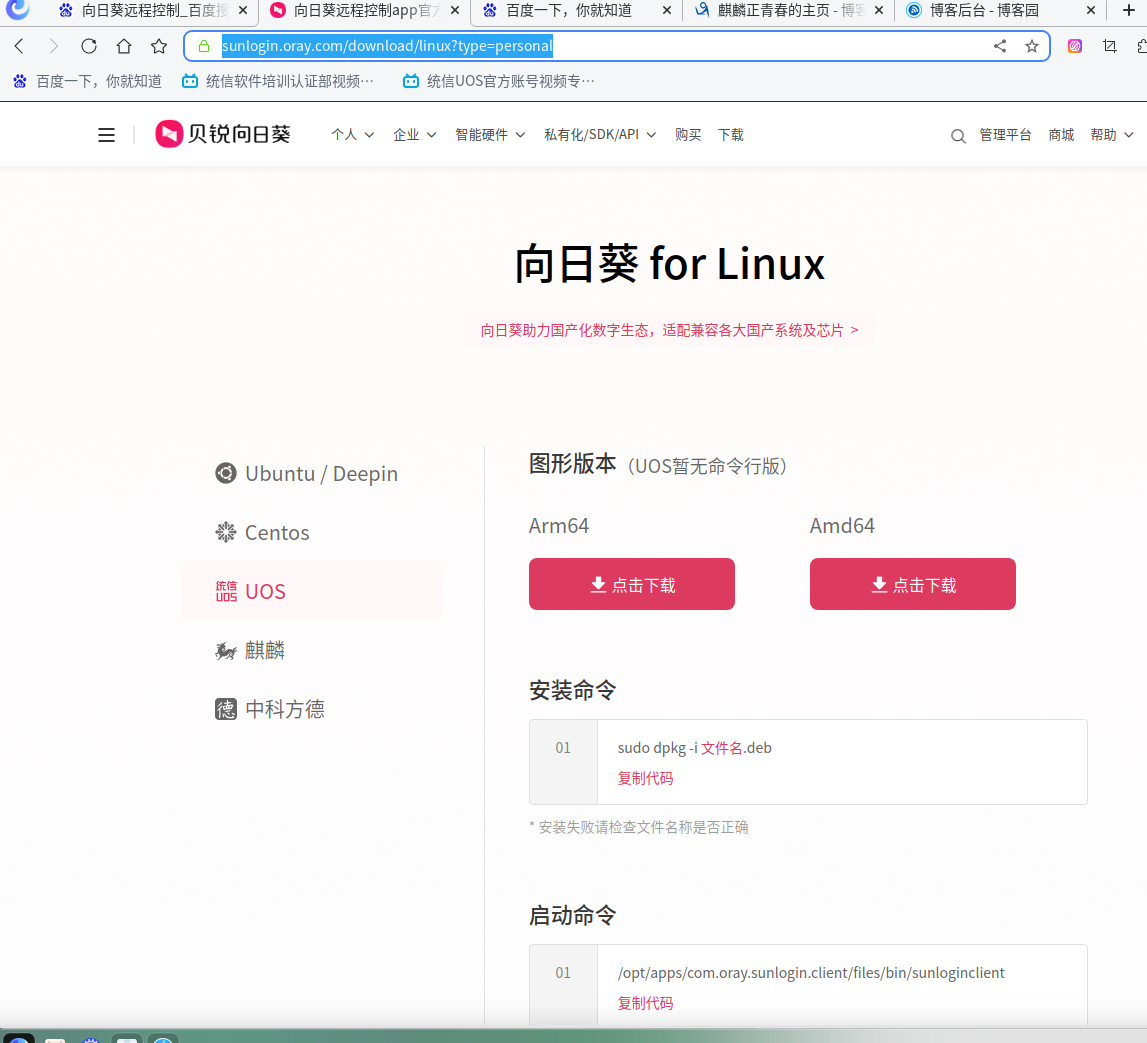
Task: Copy the sudo dpkg install command via 复制代码
Action: pos(645,778)
